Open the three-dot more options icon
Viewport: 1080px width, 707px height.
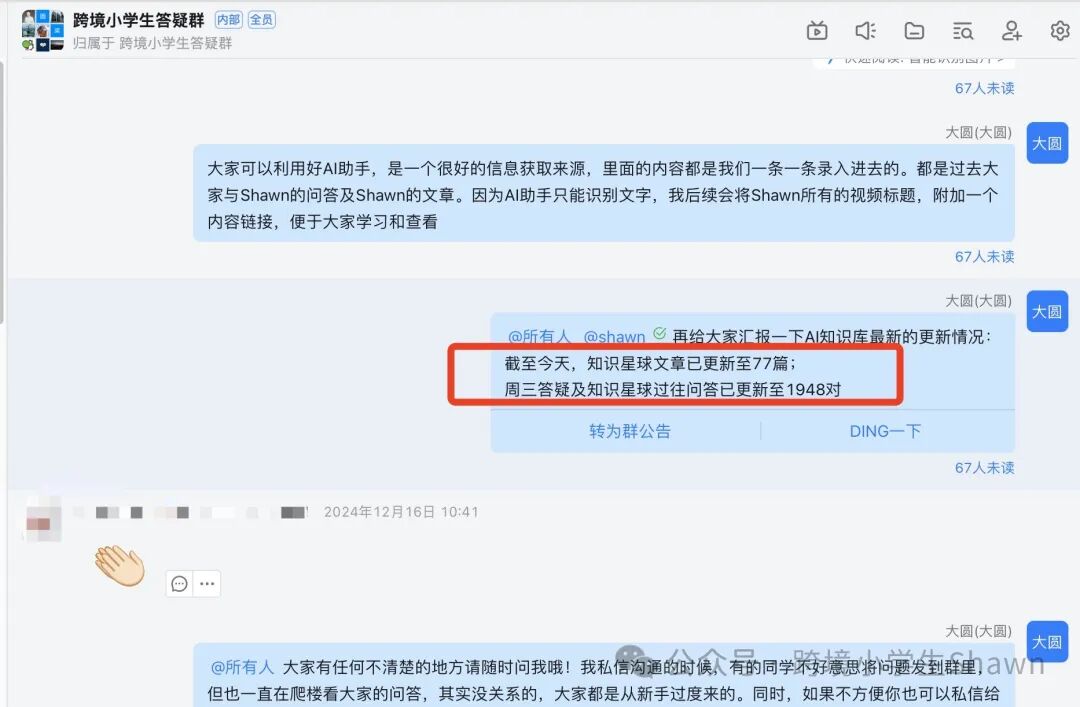[x=205, y=583]
